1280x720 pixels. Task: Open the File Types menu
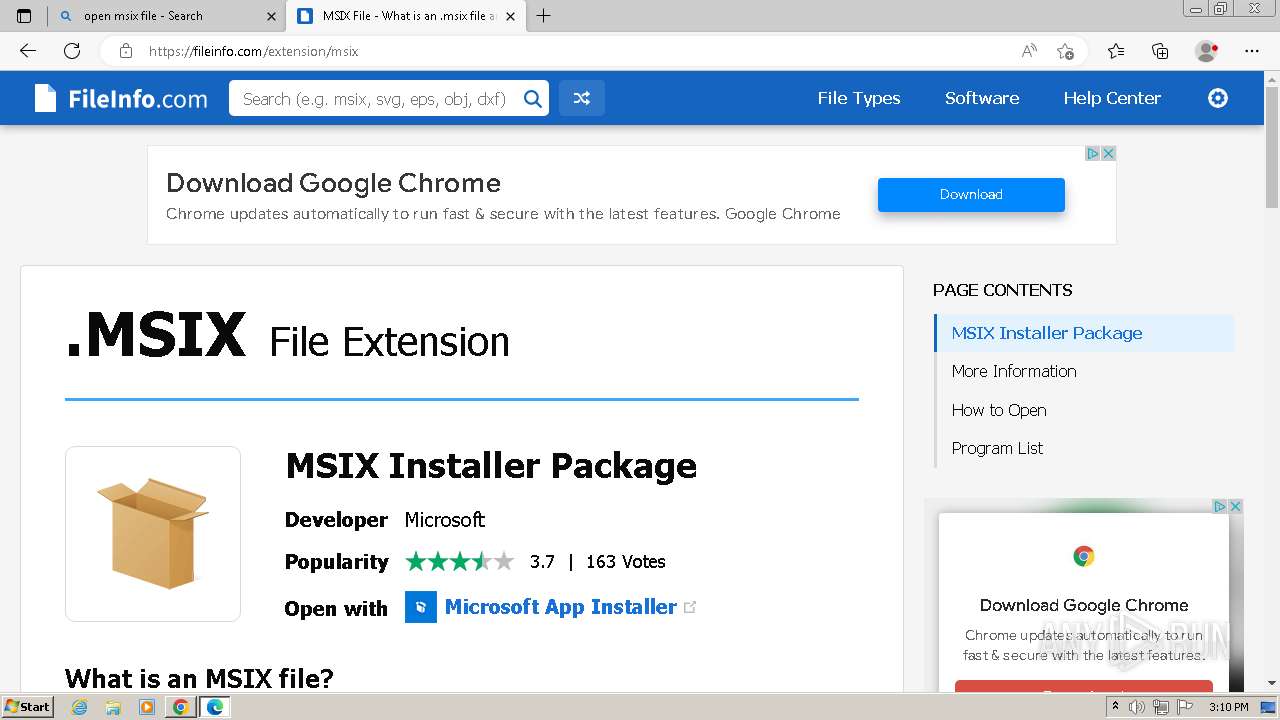click(859, 98)
